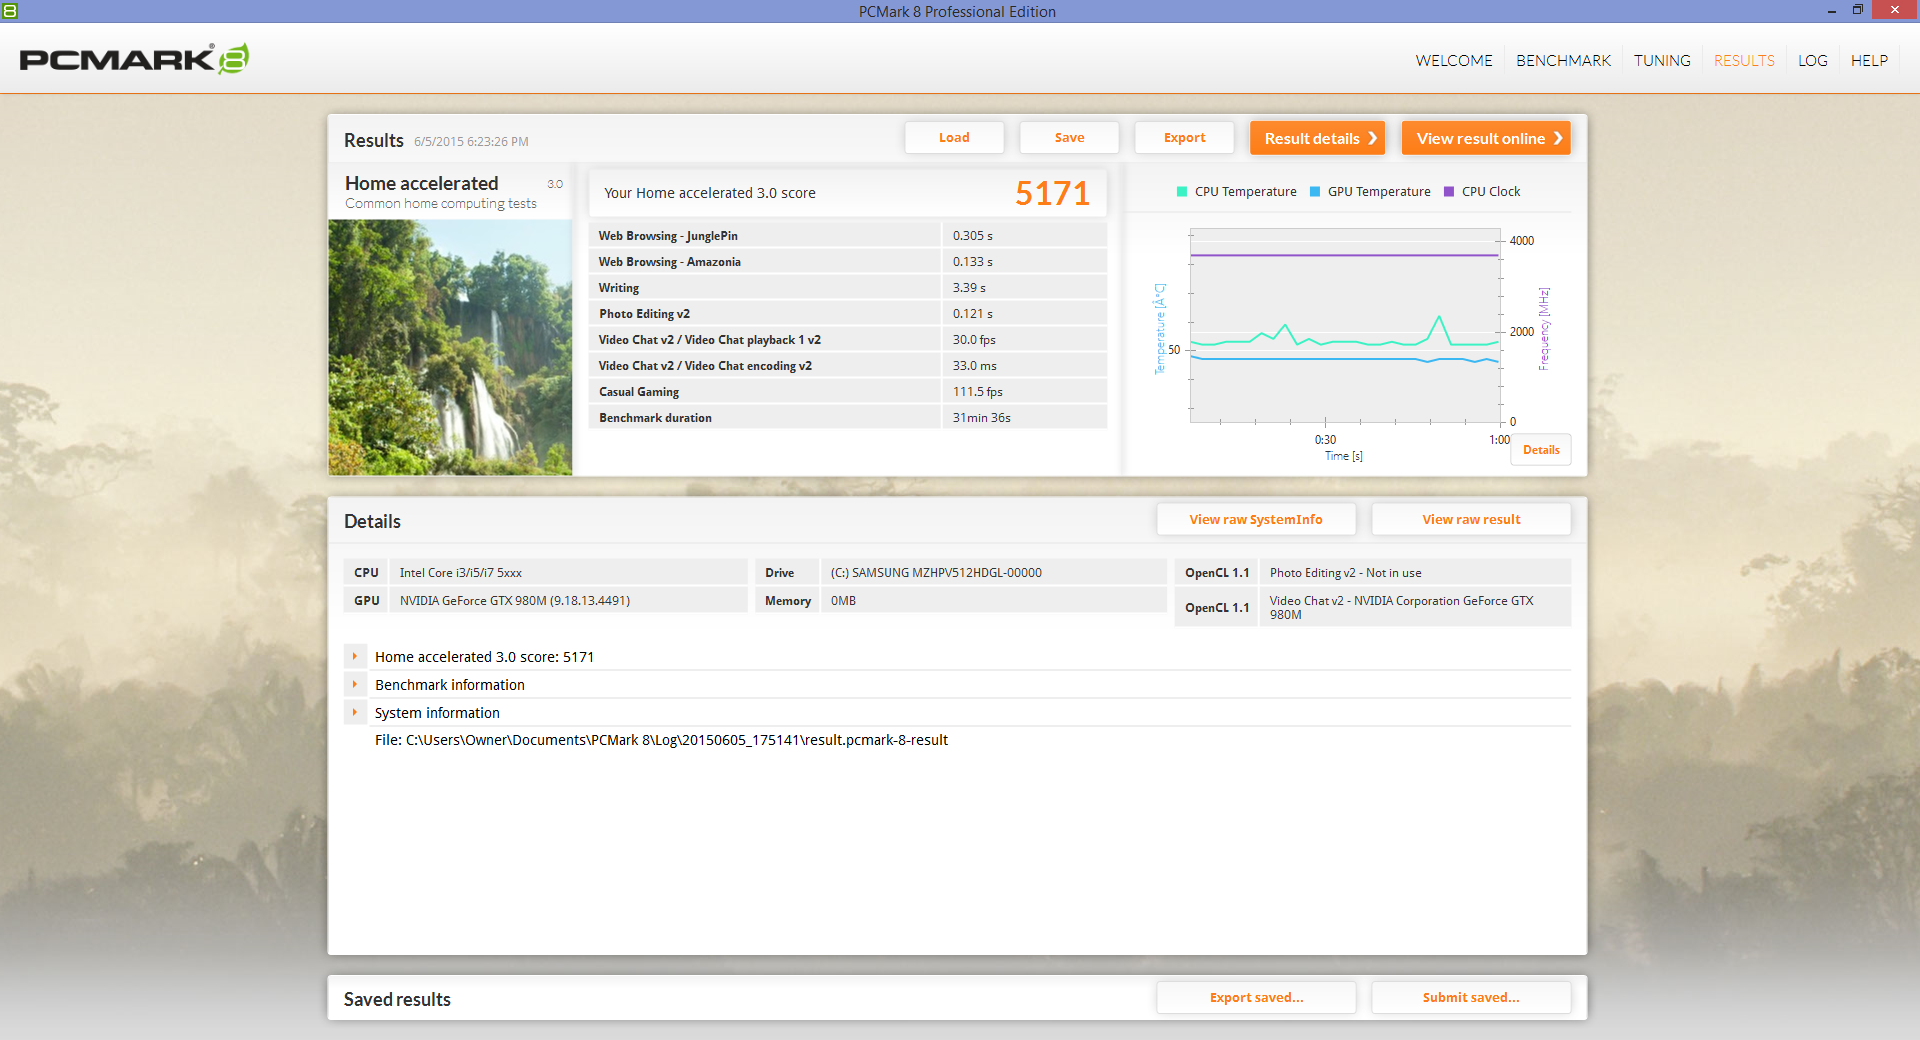This screenshot has width=1920, height=1040.
Task: Open Result details
Action: coord(1317,138)
